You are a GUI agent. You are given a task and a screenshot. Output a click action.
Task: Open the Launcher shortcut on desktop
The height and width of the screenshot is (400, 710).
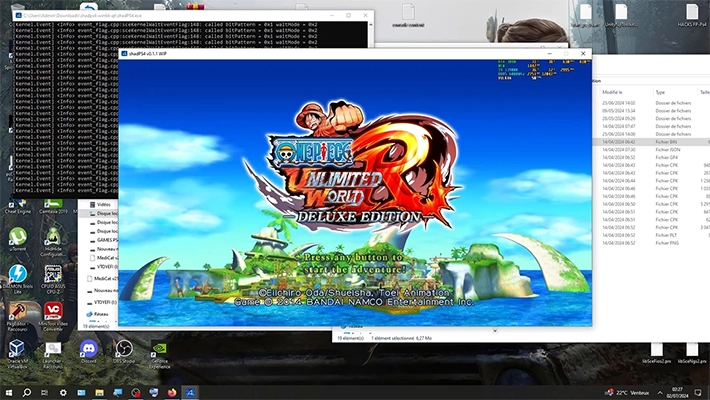point(53,354)
